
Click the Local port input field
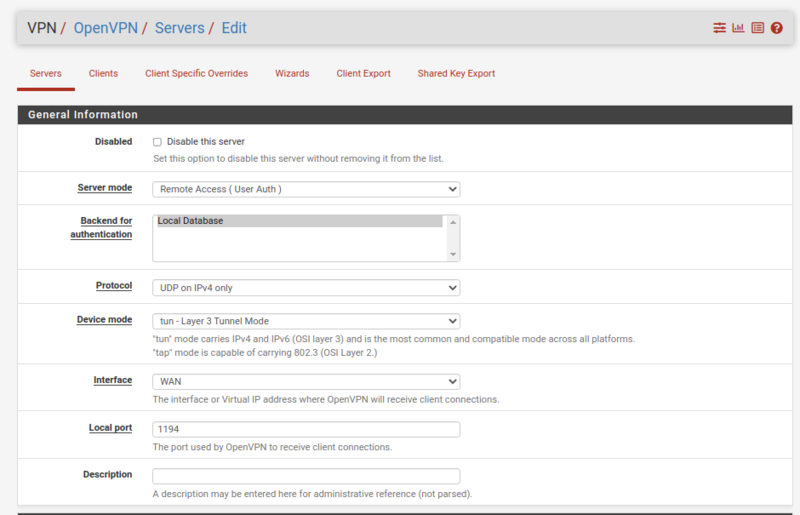[305, 429]
